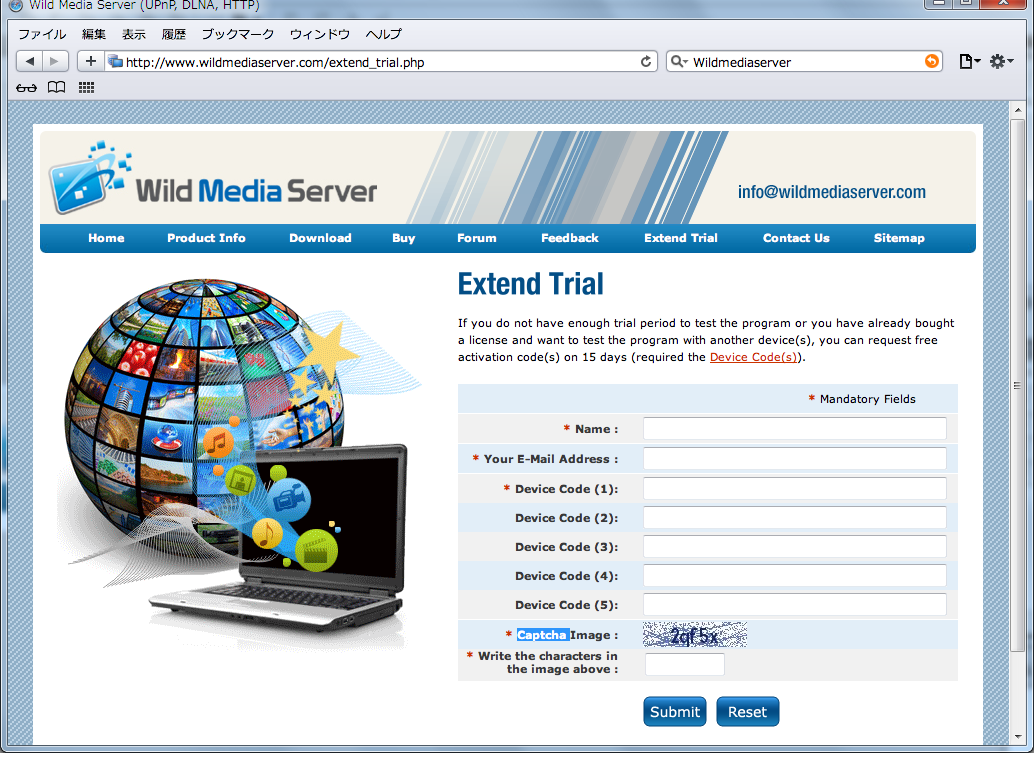Viewport: 1034px width, 763px height.
Task: Open the Product Info page
Action: pos(206,238)
